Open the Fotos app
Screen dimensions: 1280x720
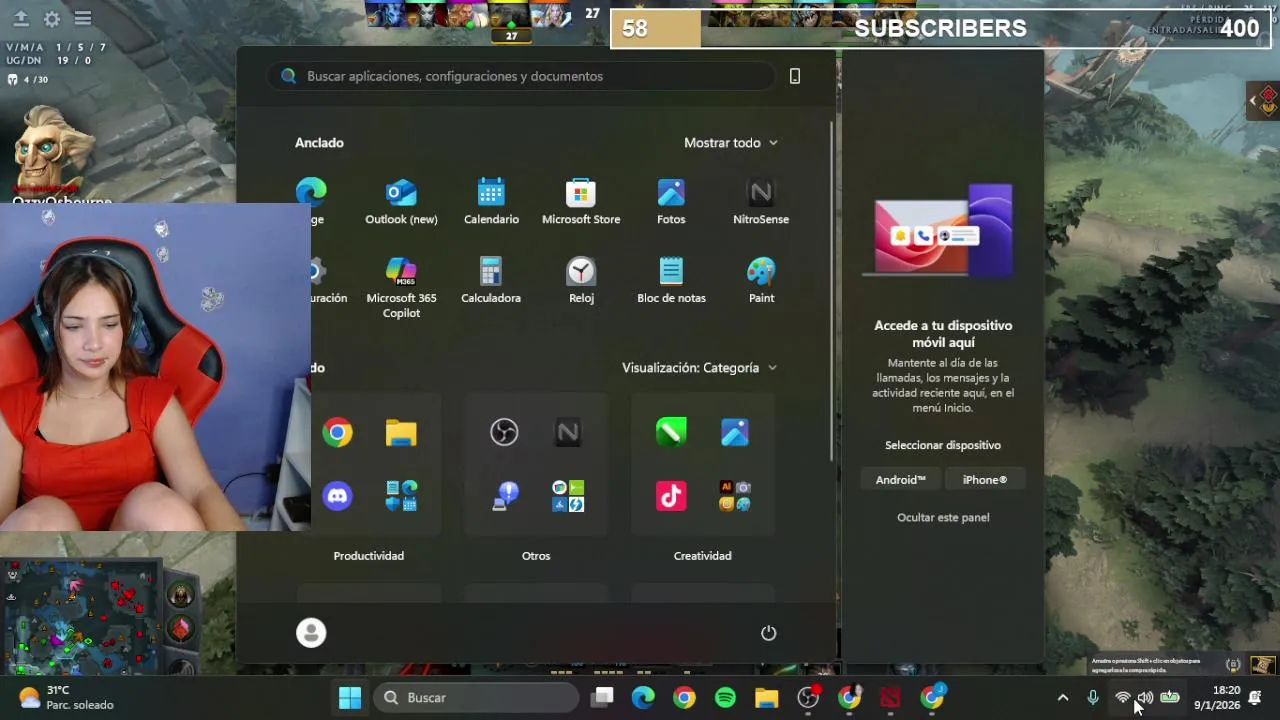[671, 201]
